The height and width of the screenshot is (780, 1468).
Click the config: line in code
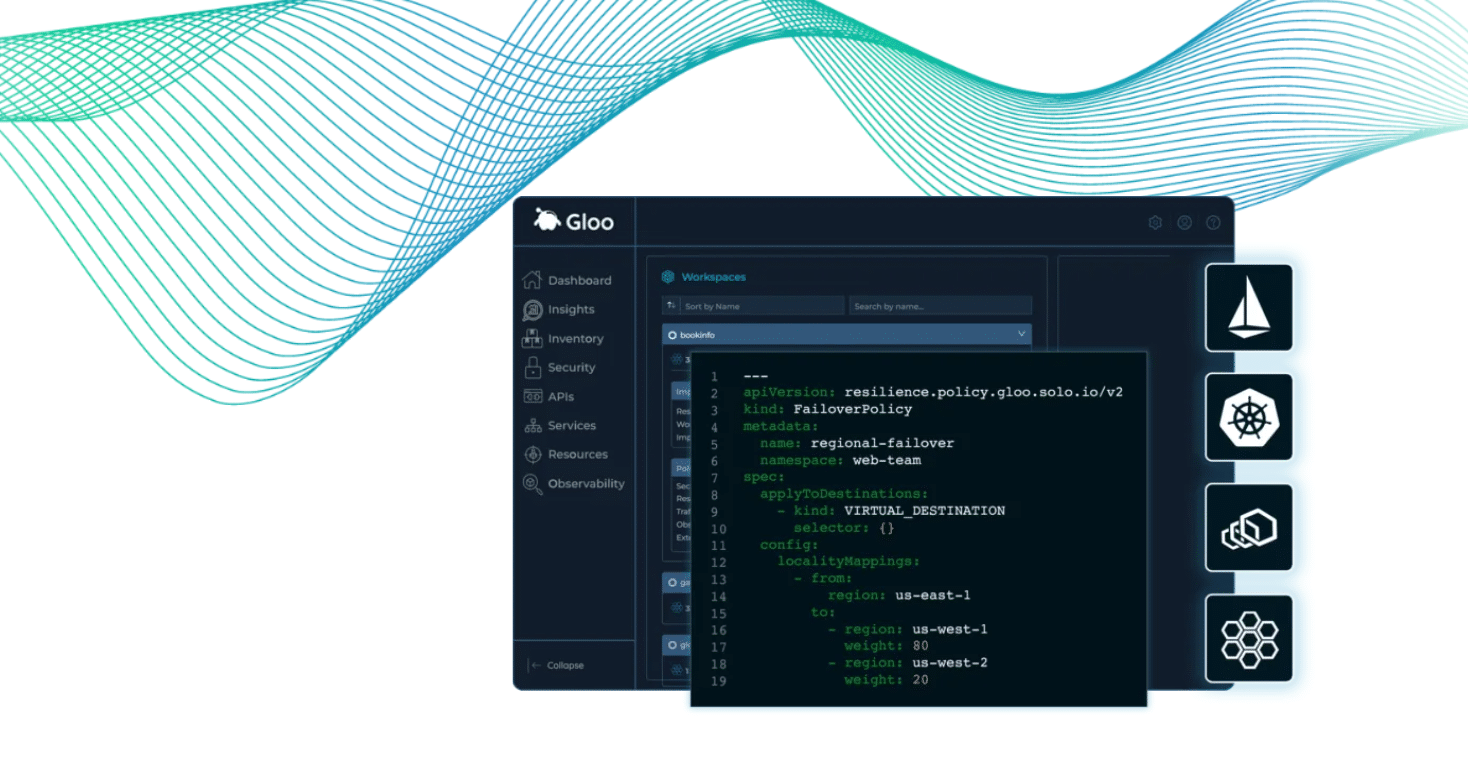[789, 545]
